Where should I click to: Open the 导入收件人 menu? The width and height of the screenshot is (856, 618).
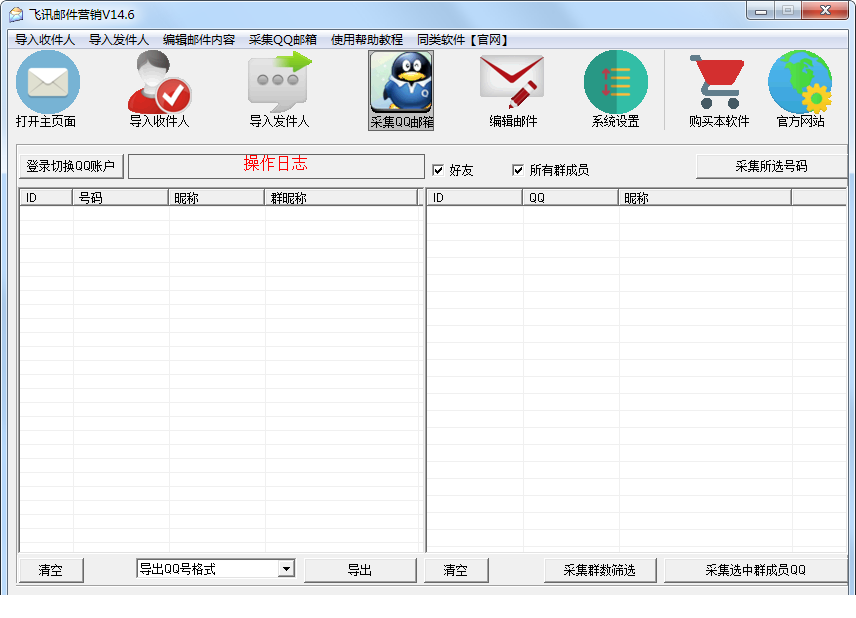45,40
